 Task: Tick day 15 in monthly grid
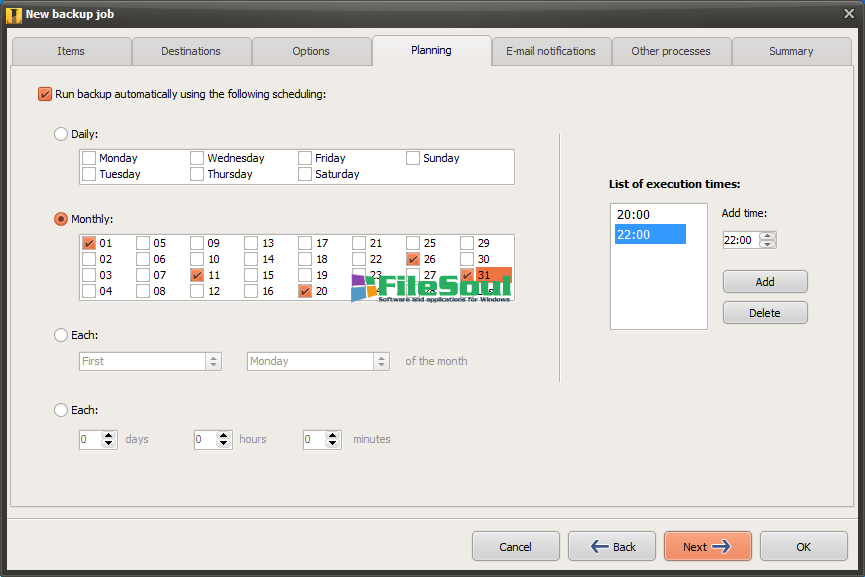pyautogui.click(x=251, y=275)
